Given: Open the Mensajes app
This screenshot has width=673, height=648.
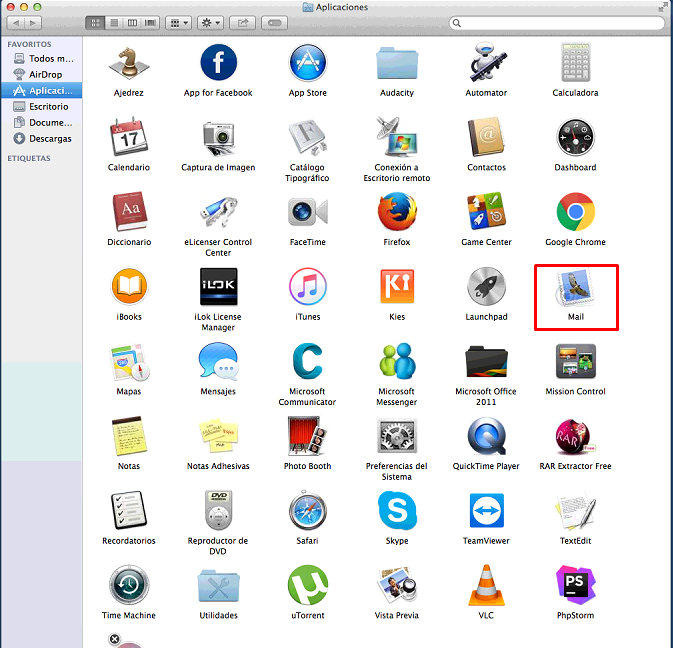Looking at the screenshot, I should pos(218,361).
